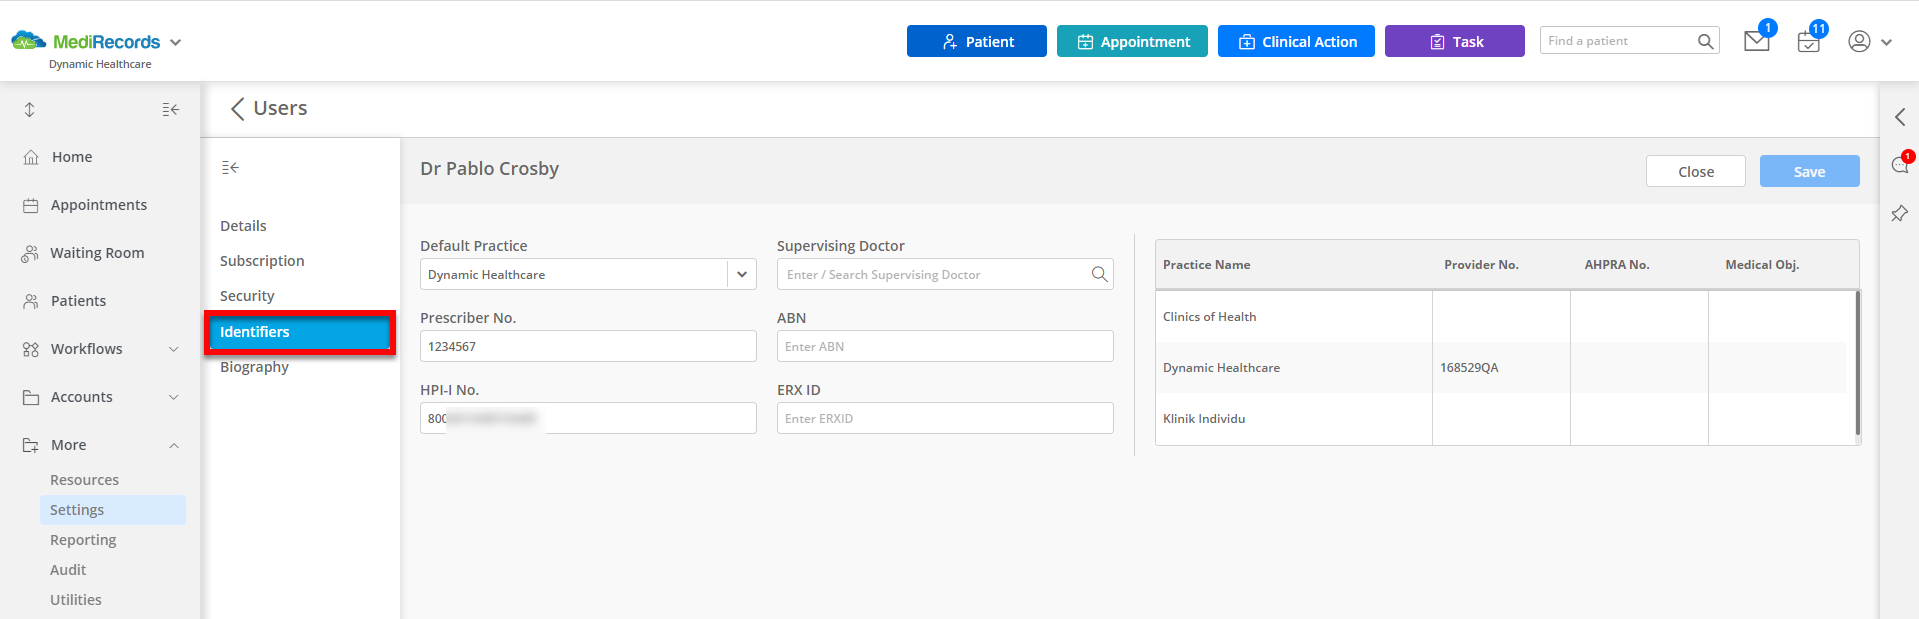
Task: Collapse the main navigation sidebar
Action: coord(171,109)
